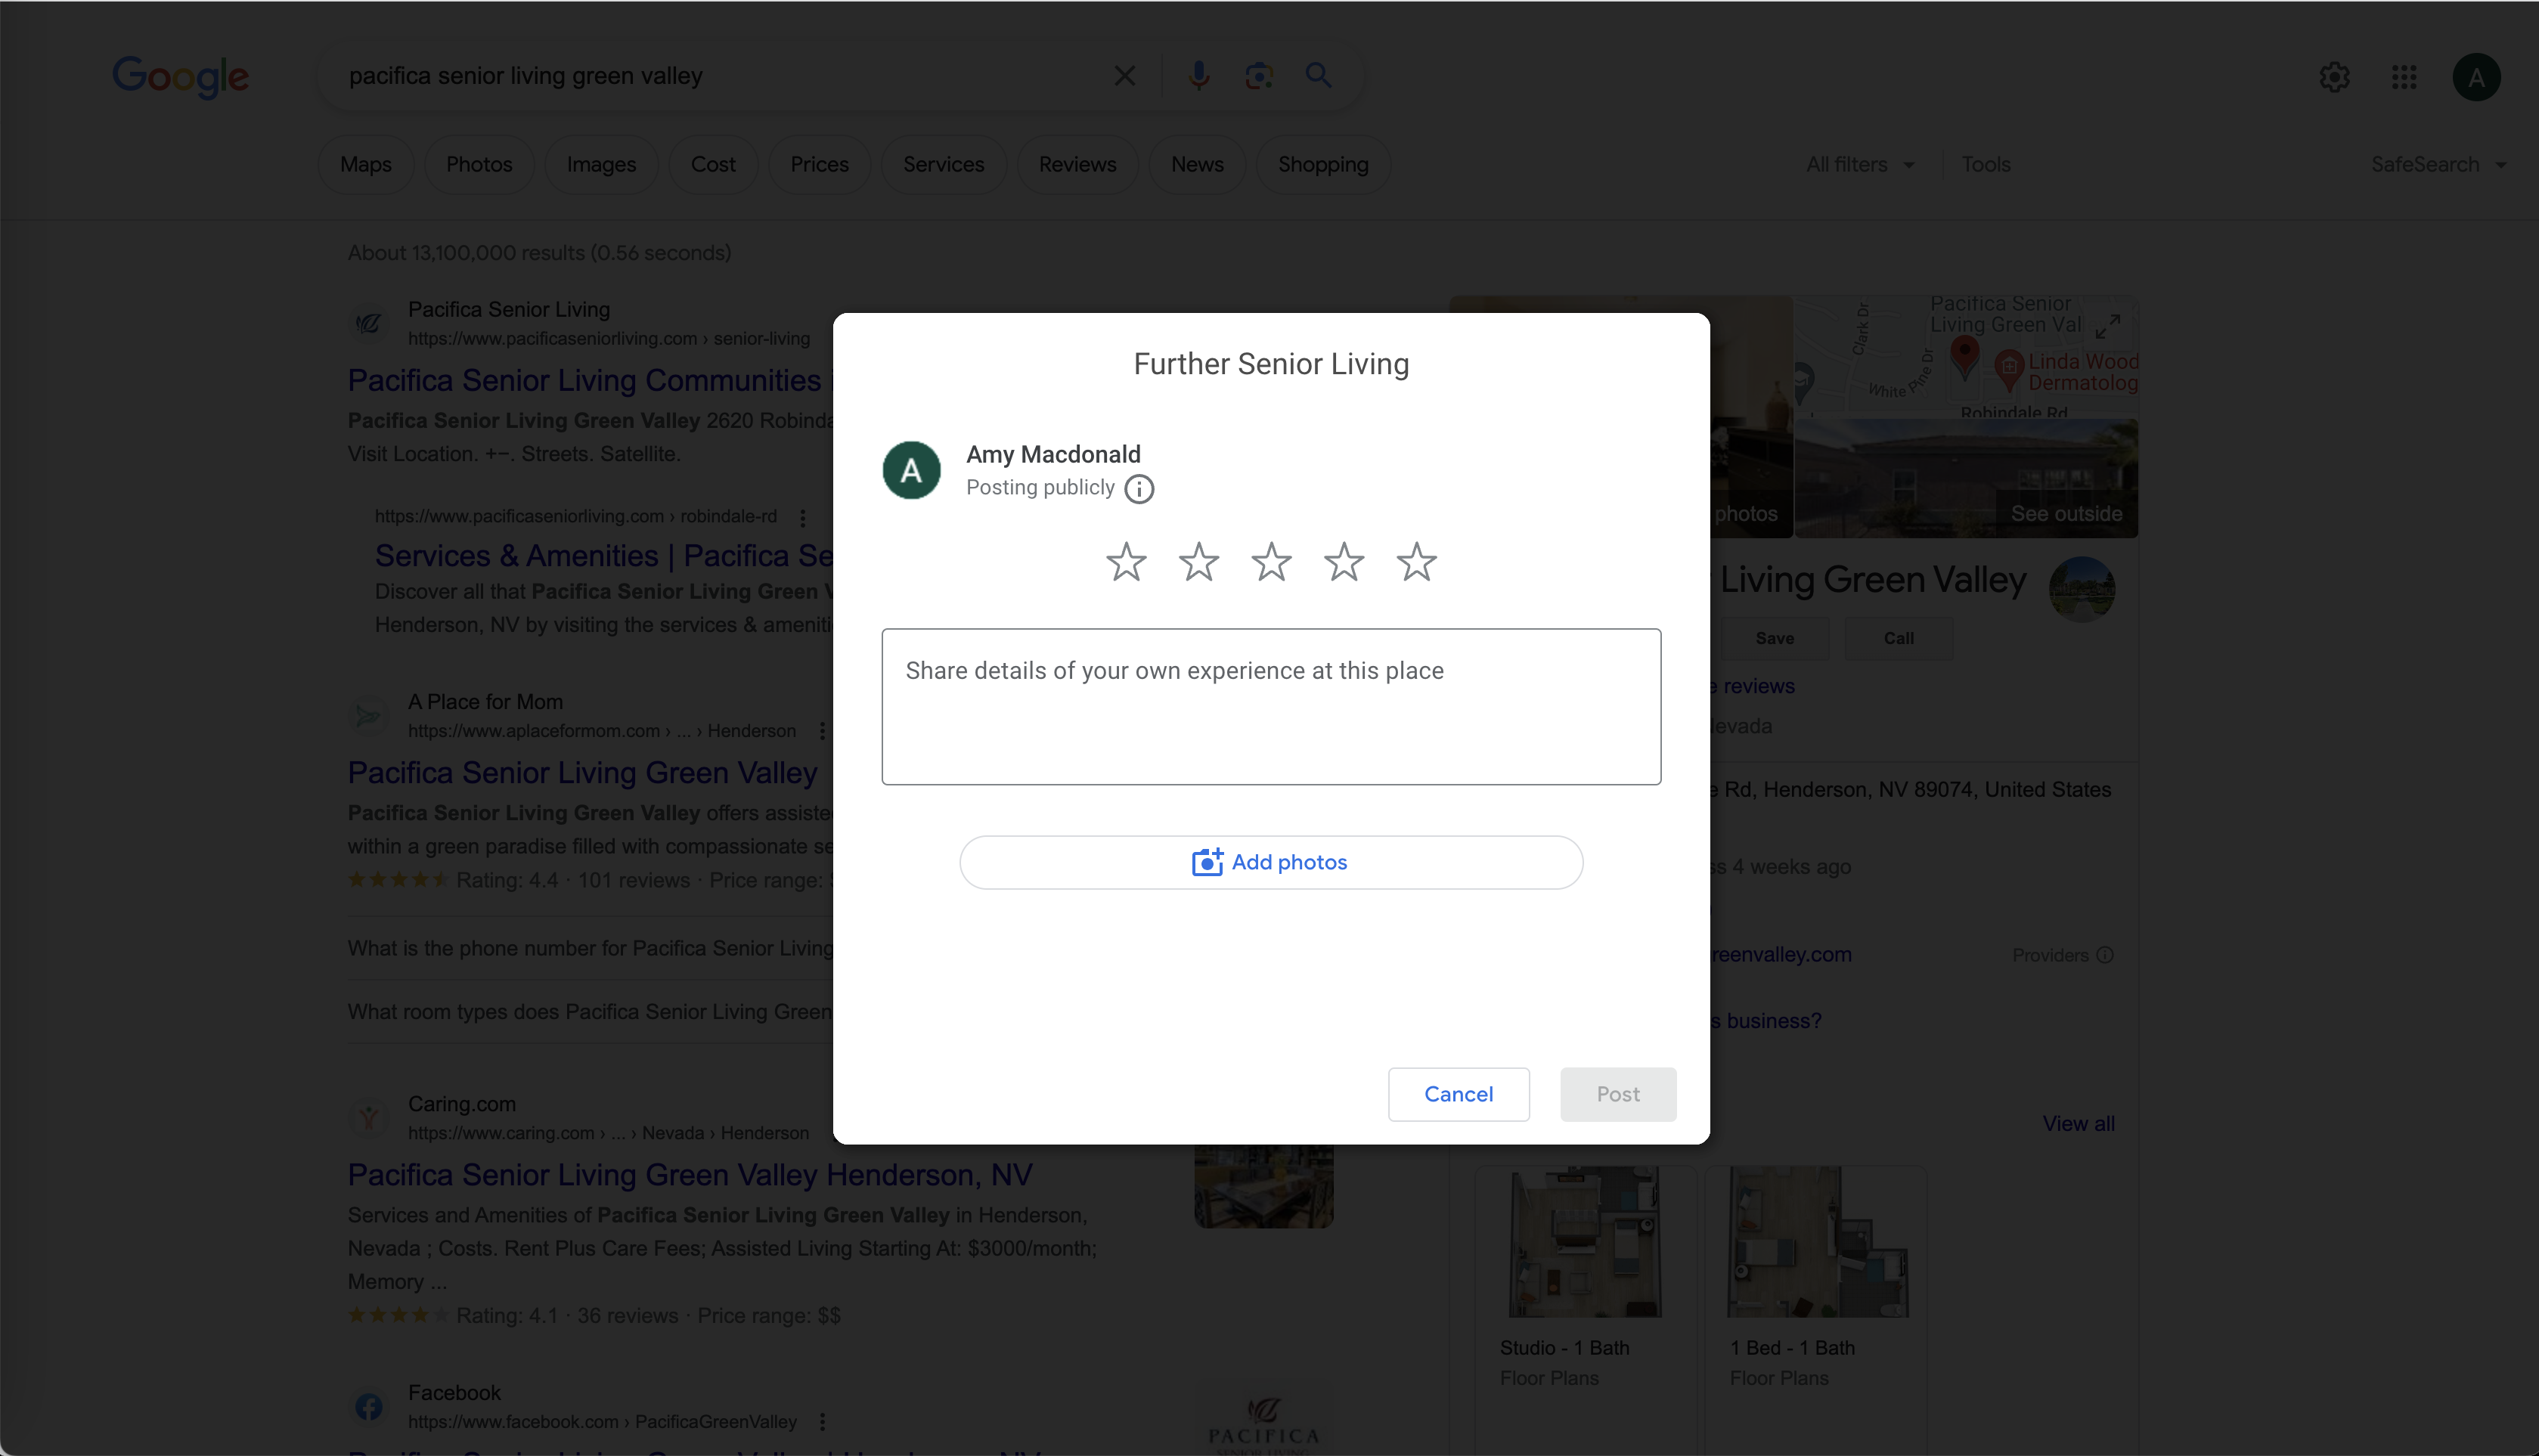Screen dimensions: 2539x1456
Task: Show info about posting publicly
Action: pos(1139,489)
